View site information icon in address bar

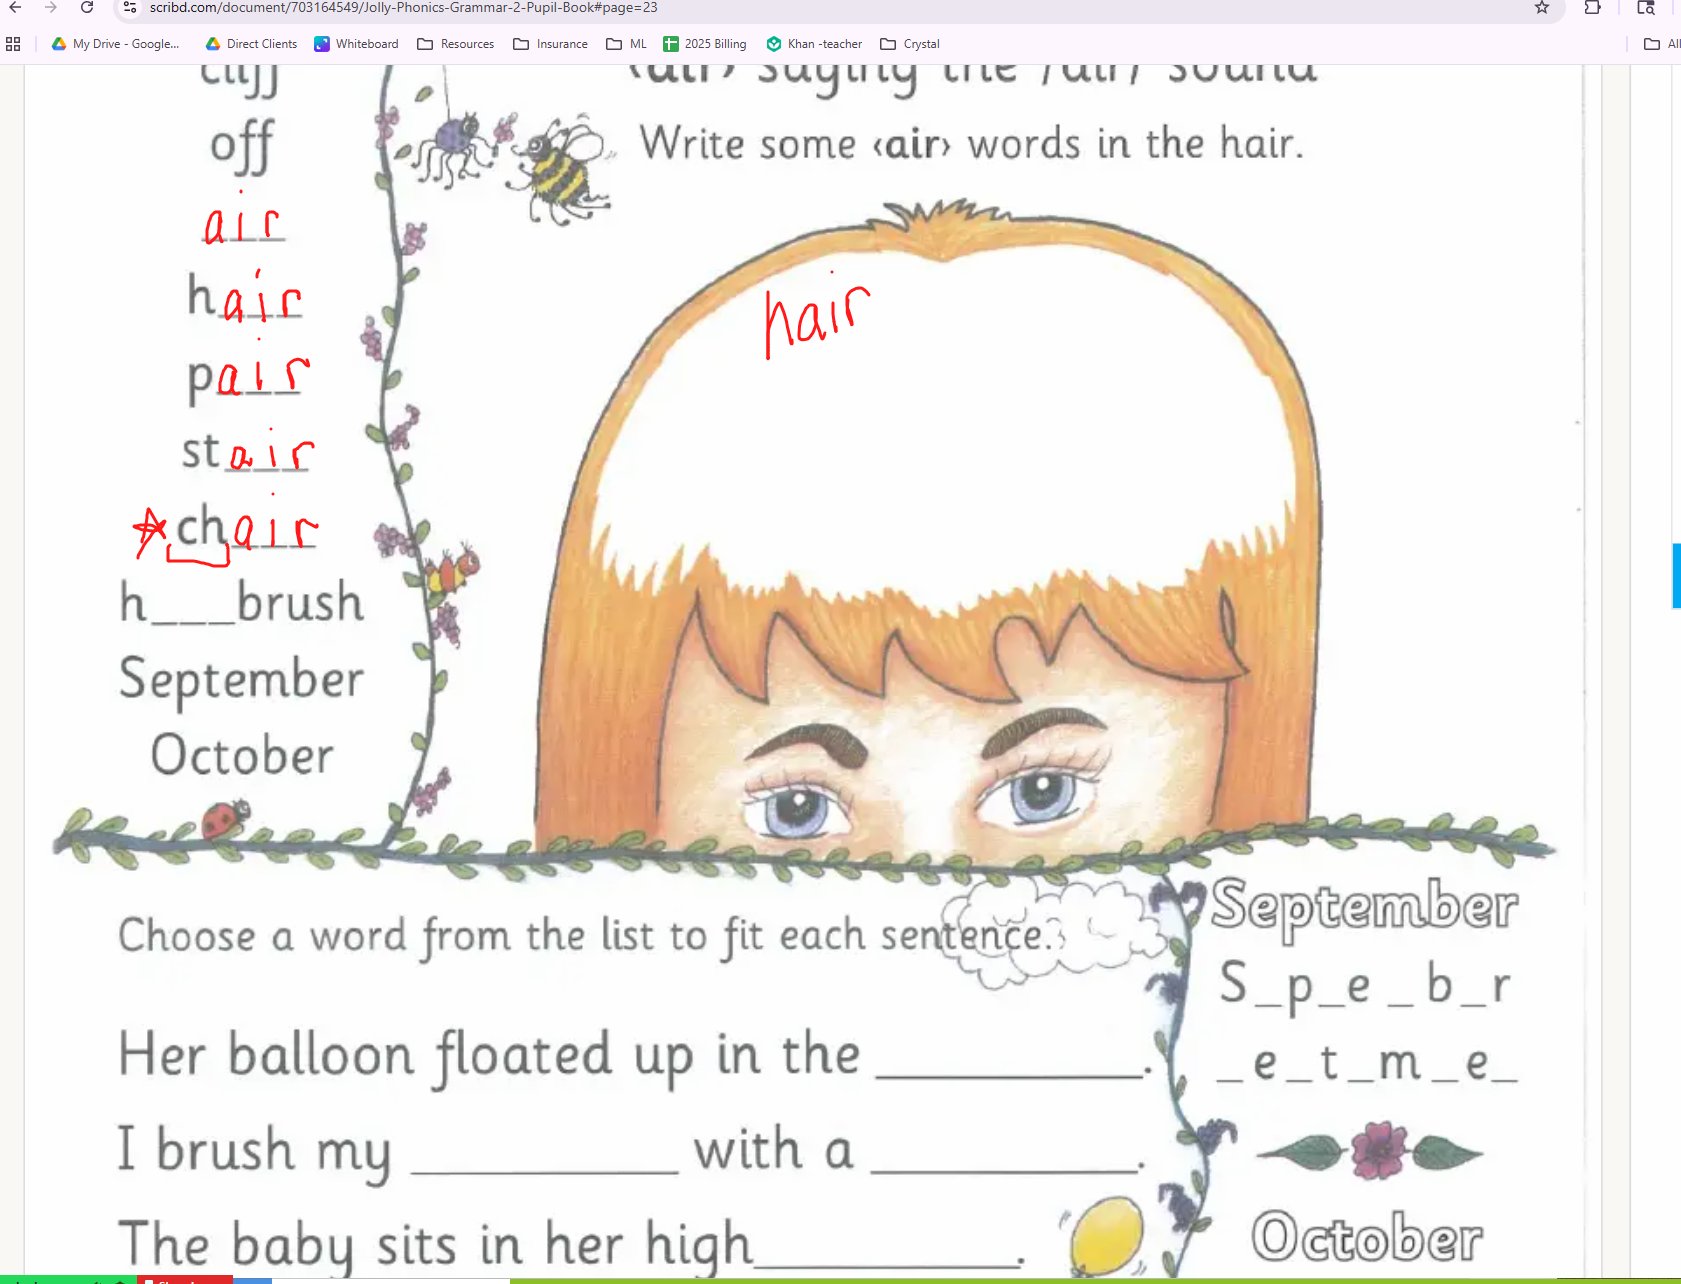tap(130, 8)
